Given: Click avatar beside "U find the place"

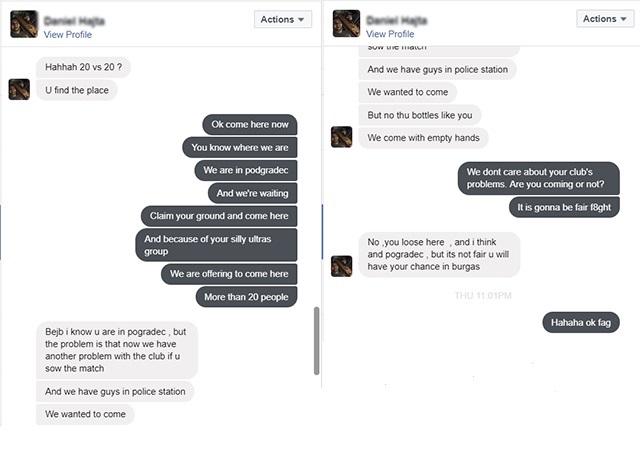Looking at the screenshot, I should click(19, 89).
